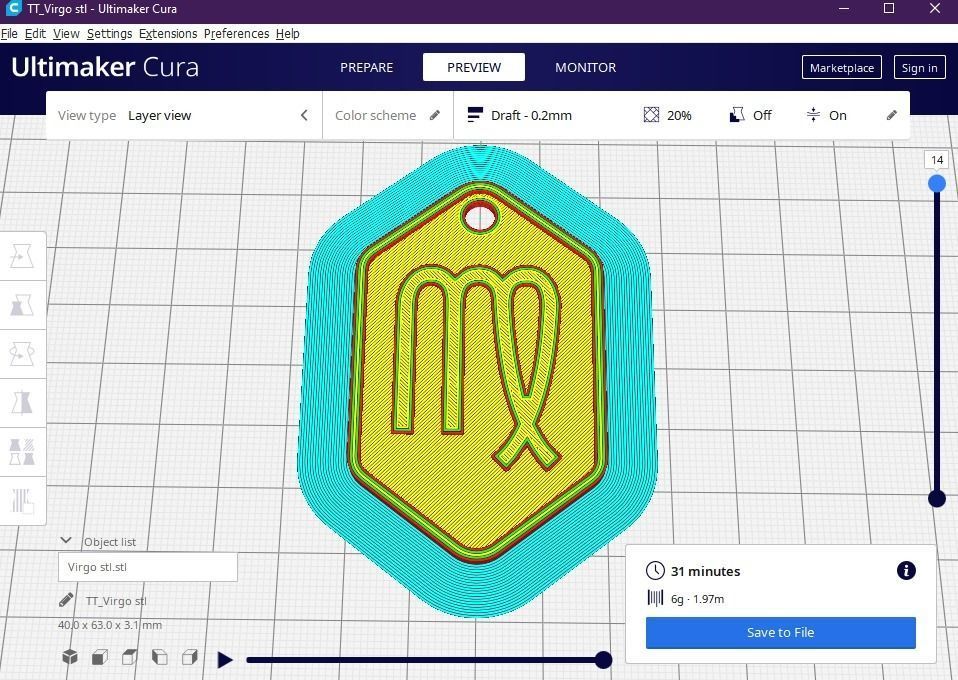Open the View menu
The width and height of the screenshot is (958, 680).
[66, 34]
